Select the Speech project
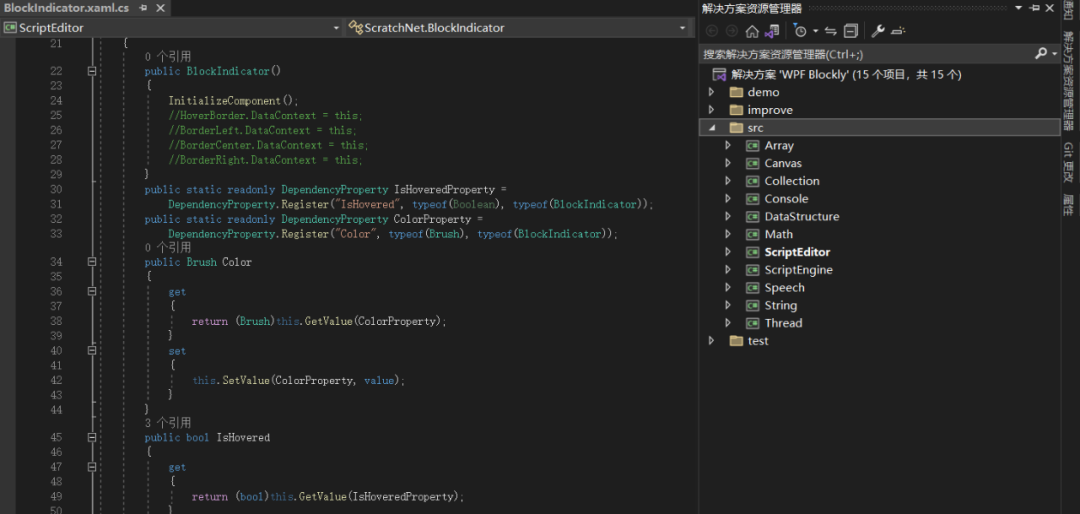The image size is (1080, 514). [x=785, y=287]
